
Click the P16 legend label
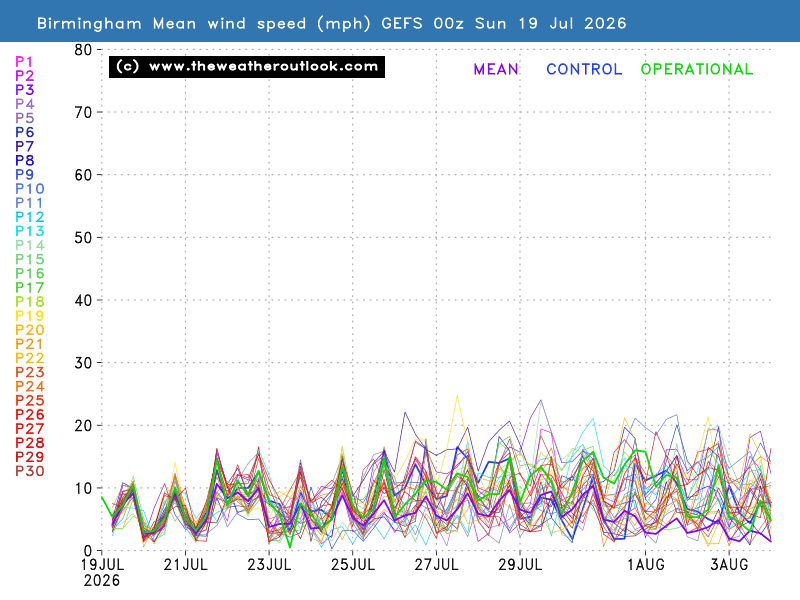pyautogui.click(x=30, y=273)
